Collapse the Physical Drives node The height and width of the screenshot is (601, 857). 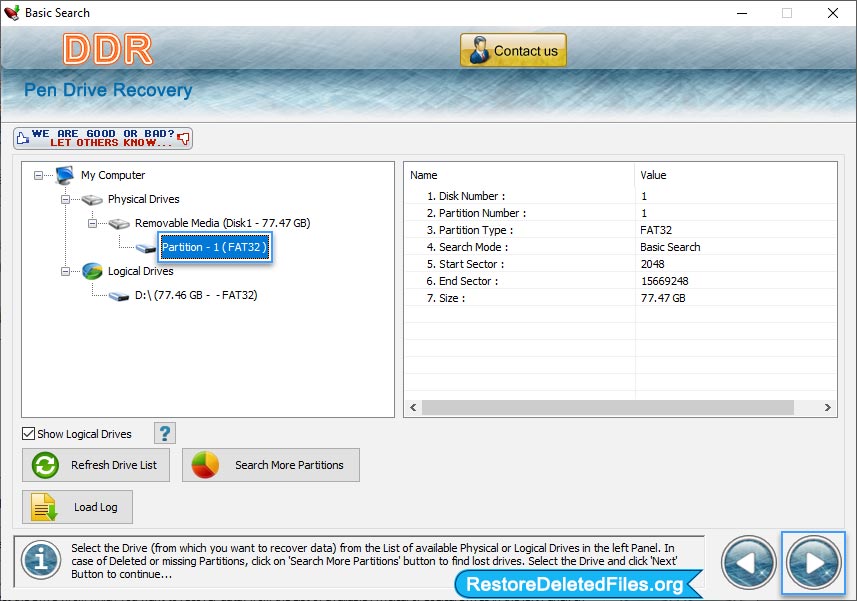[x=65, y=199]
